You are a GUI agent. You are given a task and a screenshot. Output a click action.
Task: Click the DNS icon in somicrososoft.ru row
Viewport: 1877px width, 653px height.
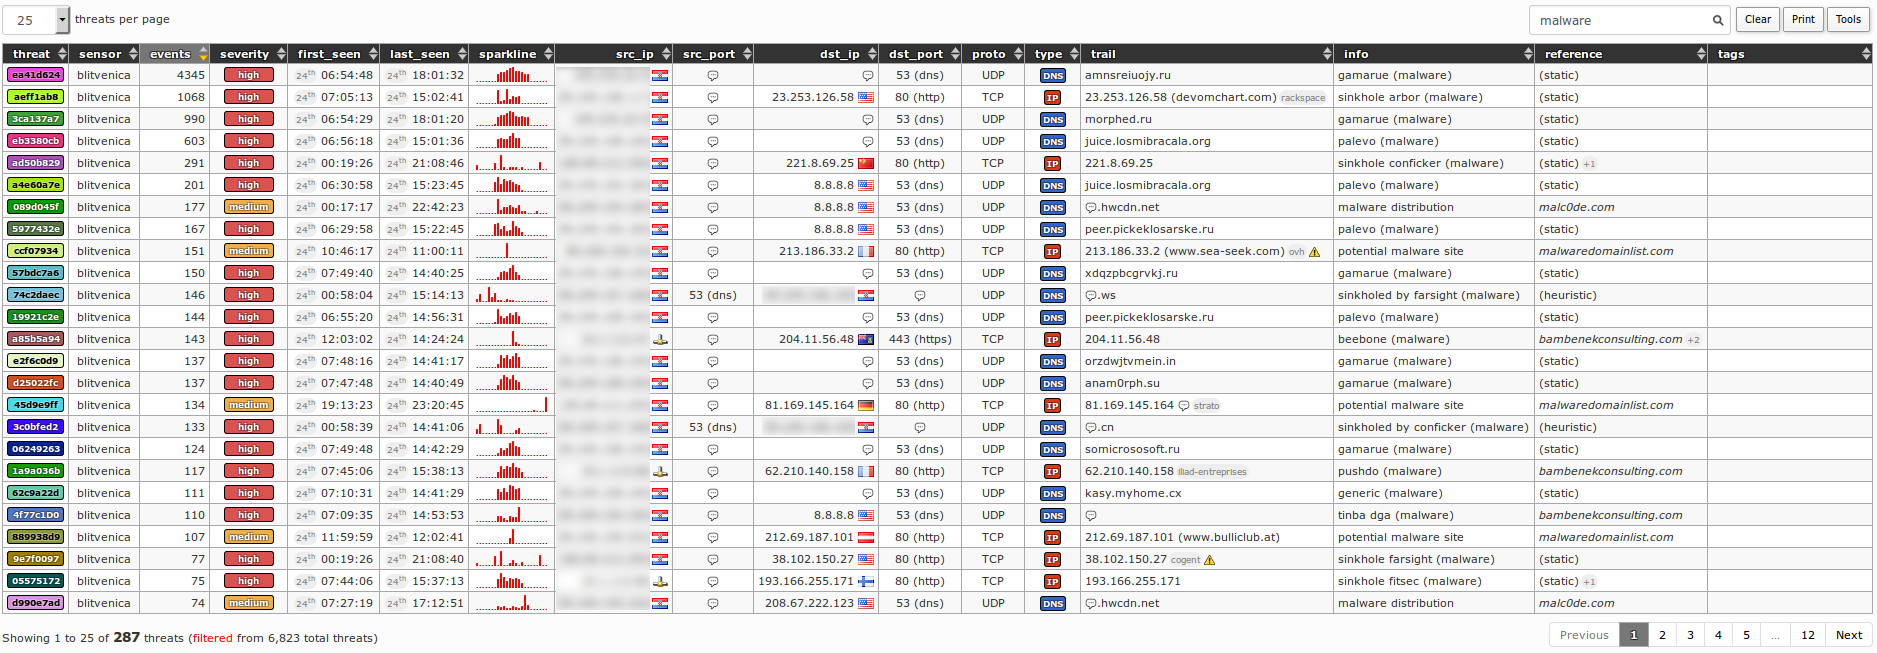(1052, 450)
